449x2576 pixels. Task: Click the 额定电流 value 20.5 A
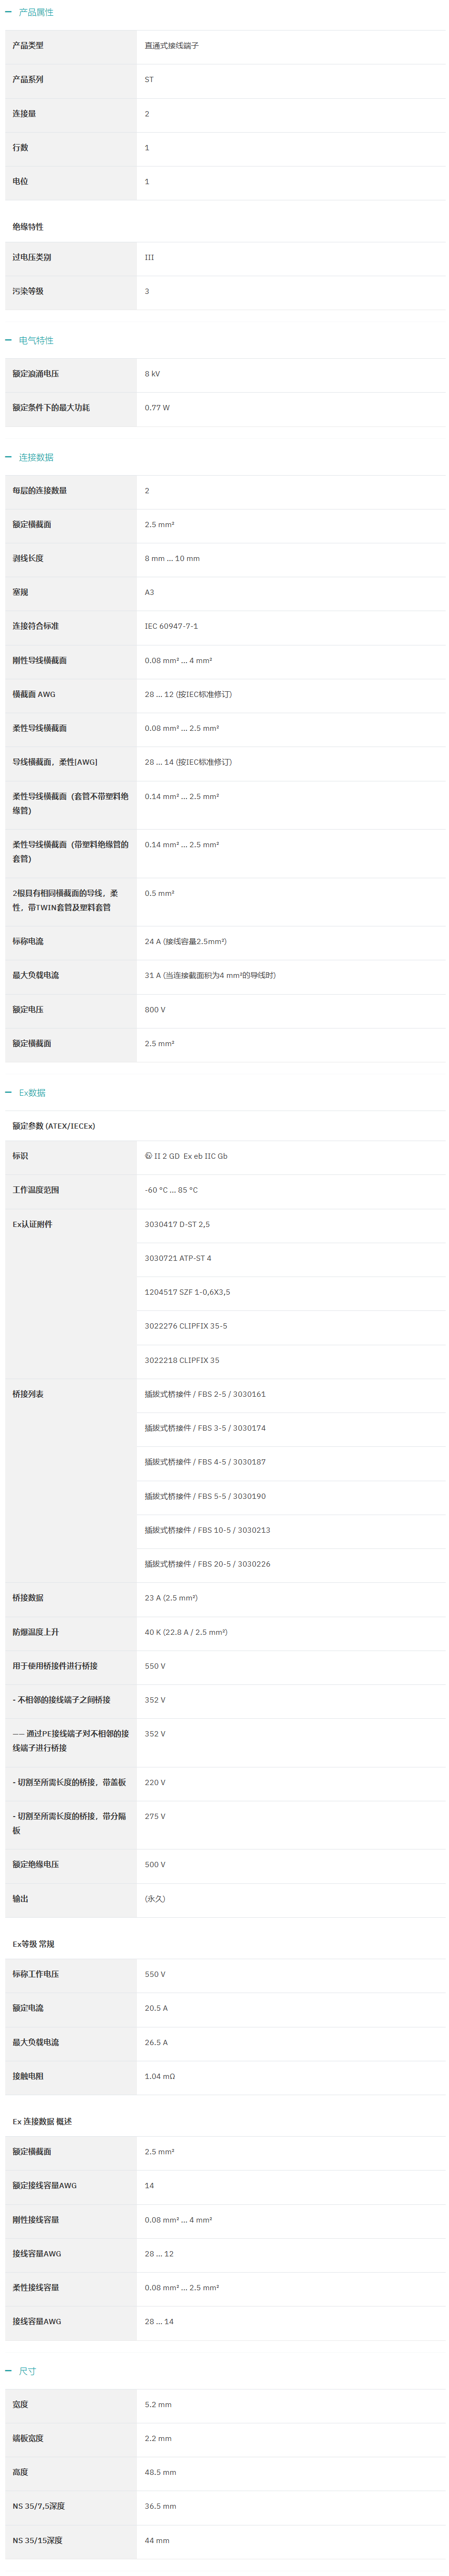156,2009
